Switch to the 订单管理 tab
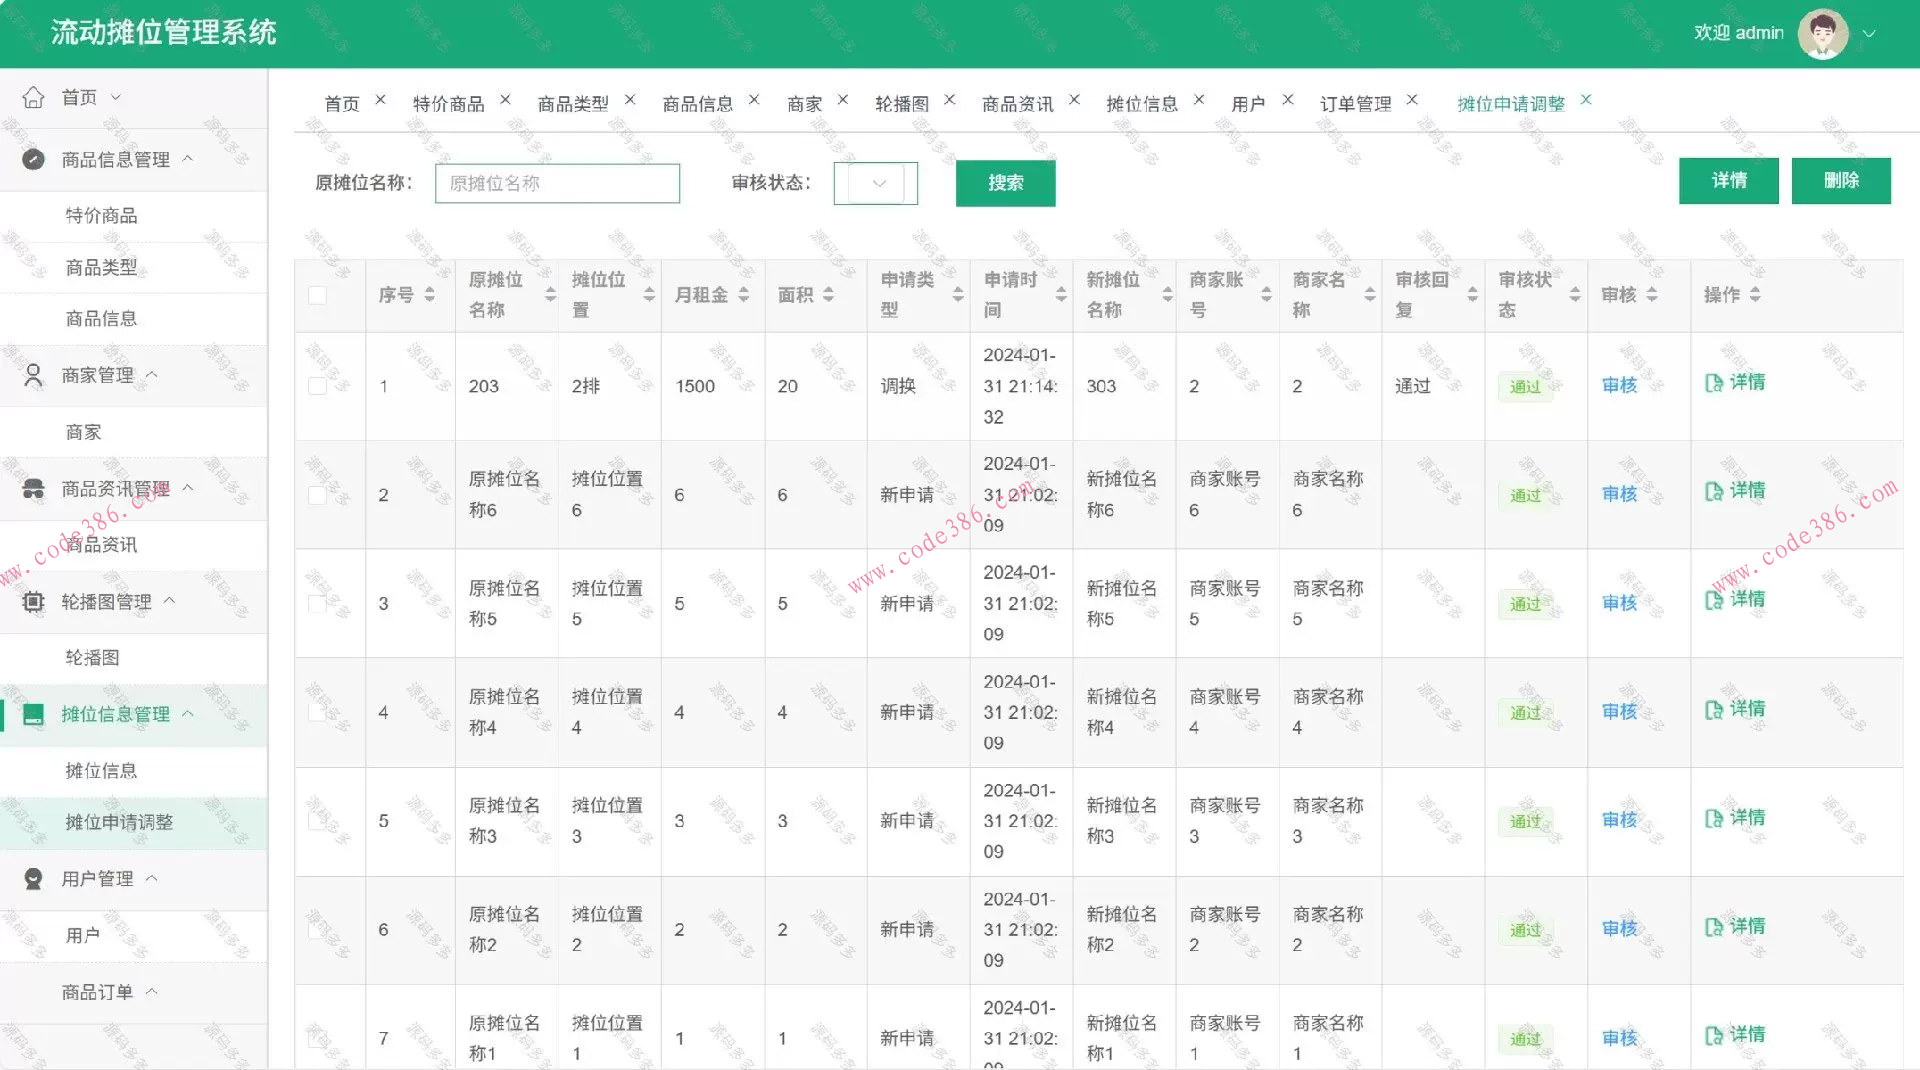1920x1070 pixels. pos(1355,102)
